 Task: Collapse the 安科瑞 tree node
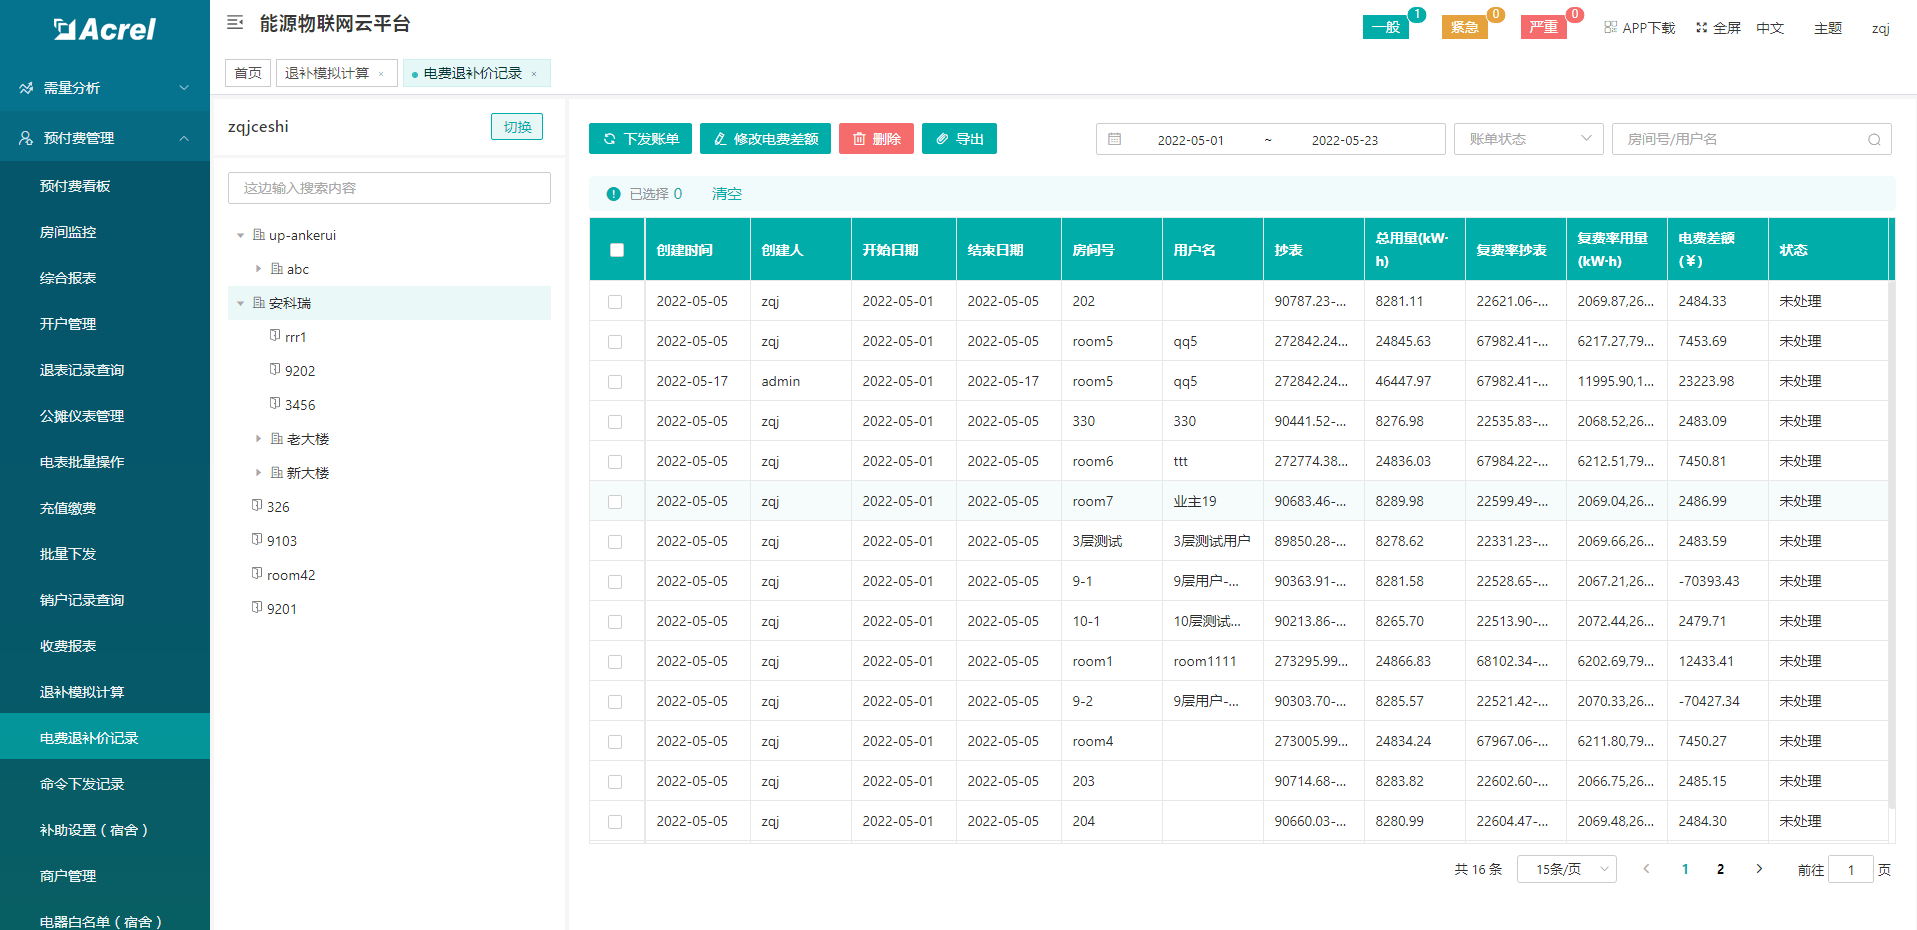pyautogui.click(x=240, y=303)
